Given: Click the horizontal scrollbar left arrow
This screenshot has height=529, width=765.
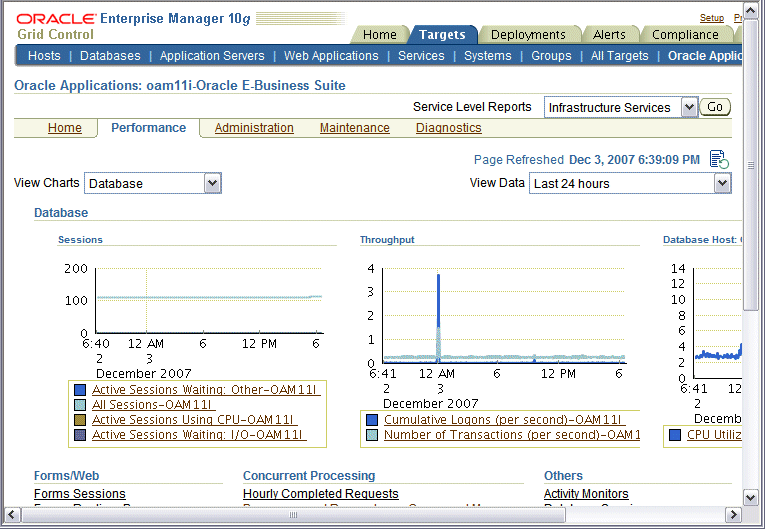Looking at the screenshot, I should tap(12, 514).
